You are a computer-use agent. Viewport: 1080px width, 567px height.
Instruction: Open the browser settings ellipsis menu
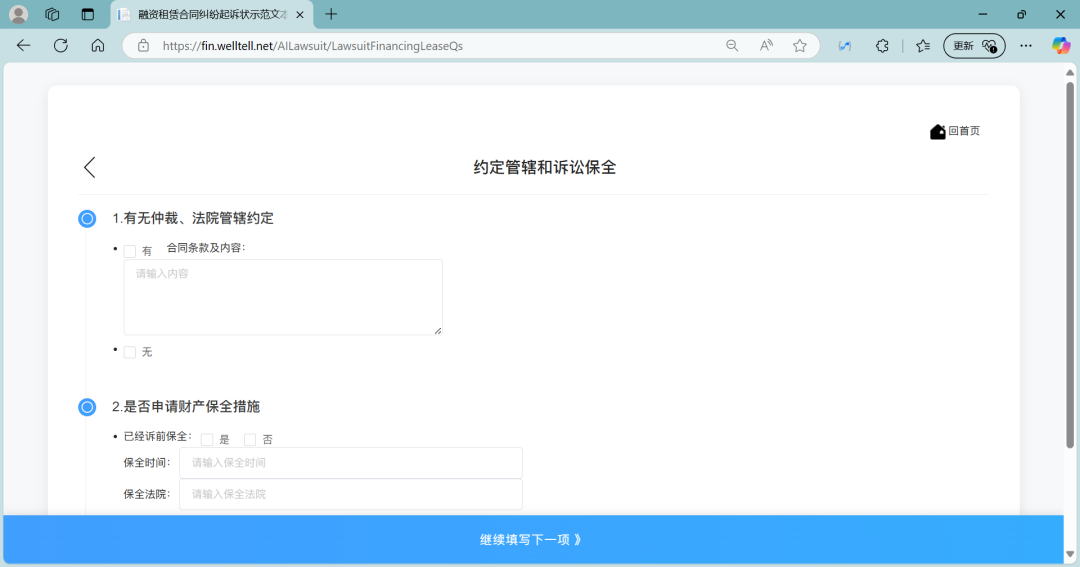coord(1026,45)
